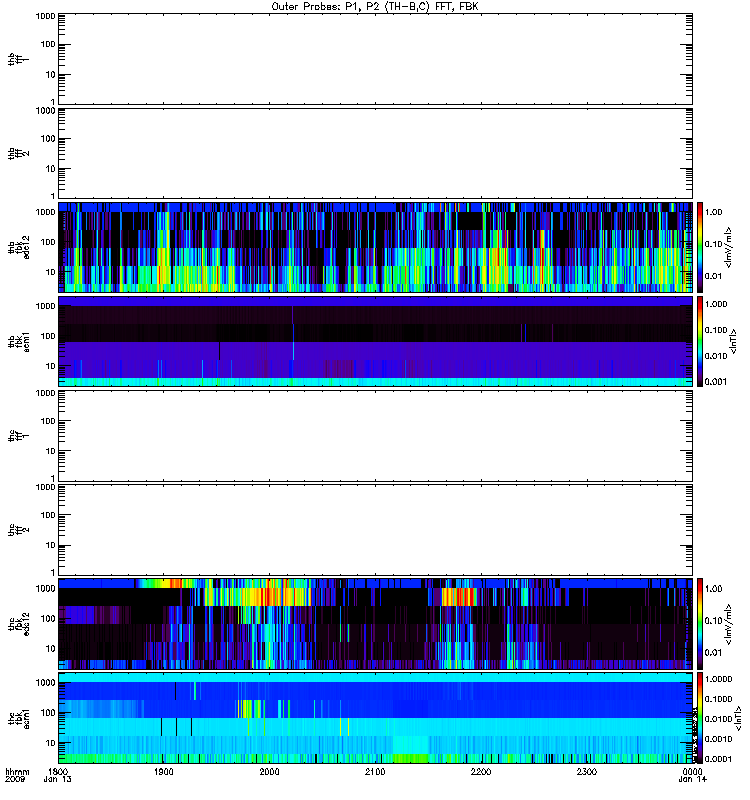
Task: Click the 1 frequency tick on thc fff 2 panel
Action: 53,572
